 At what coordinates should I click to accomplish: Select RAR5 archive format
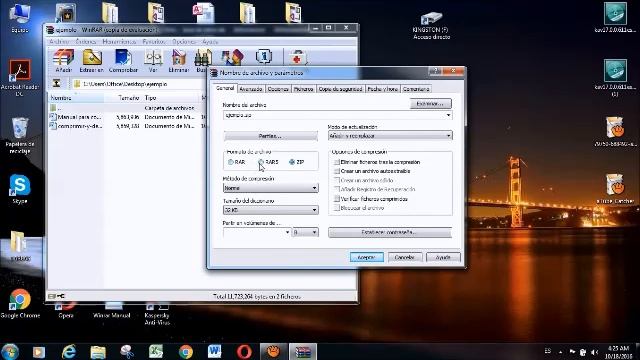[x=261, y=162]
